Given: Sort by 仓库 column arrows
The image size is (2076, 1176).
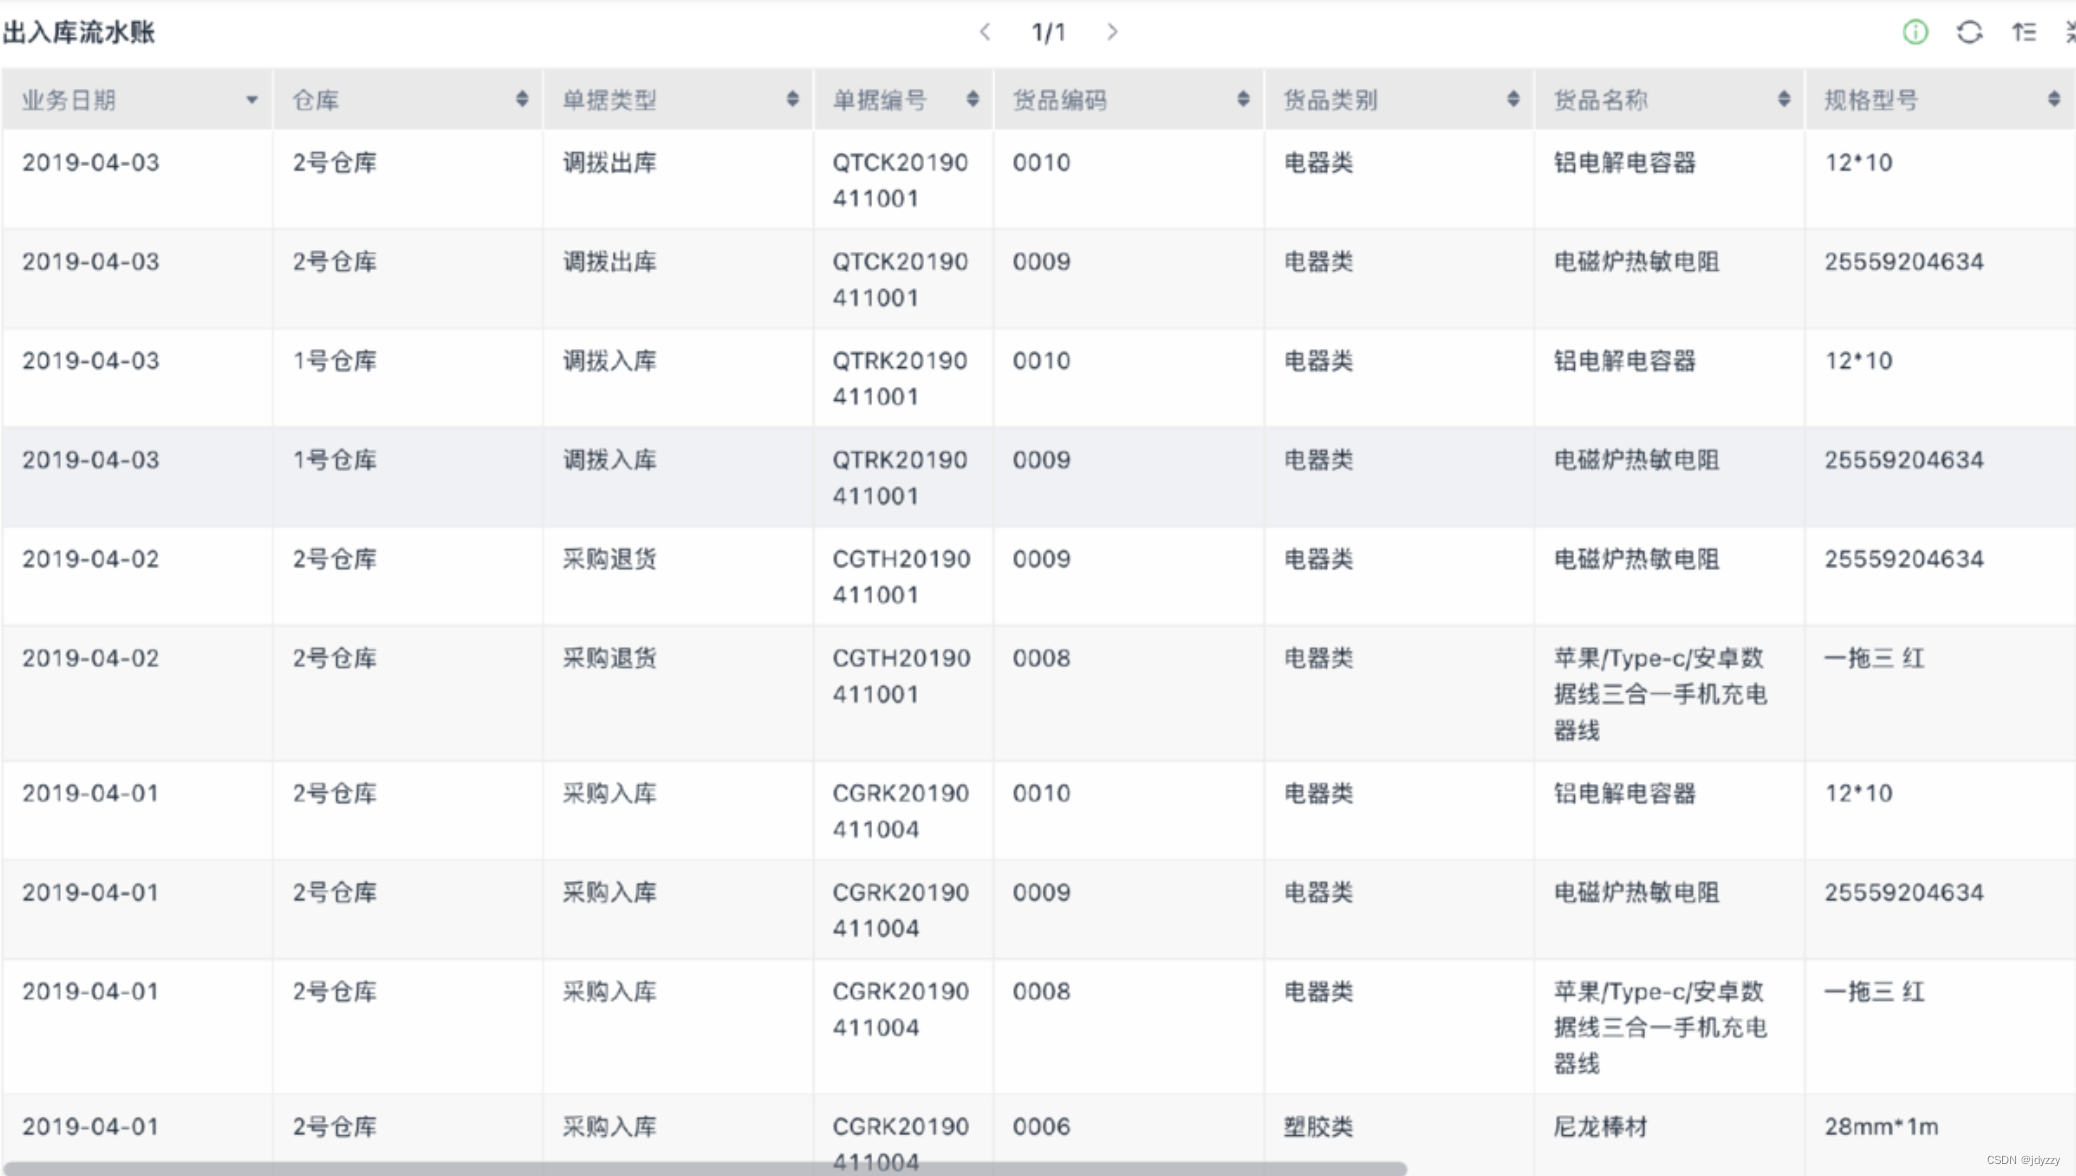Looking at the screenshot, I should 522,99.
